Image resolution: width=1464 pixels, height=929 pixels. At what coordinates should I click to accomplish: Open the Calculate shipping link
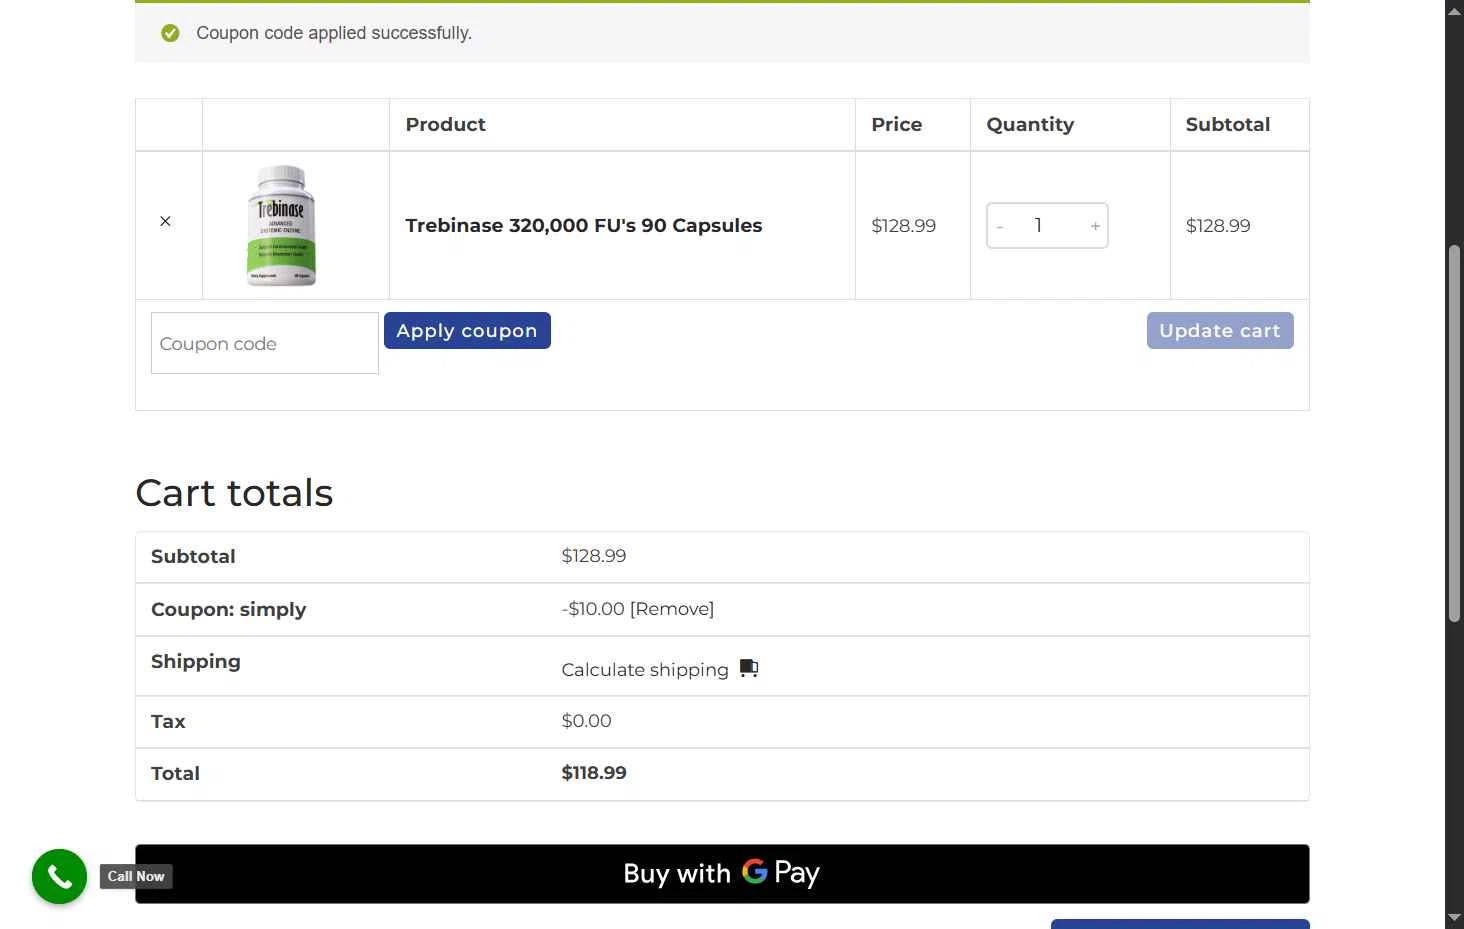[645, 670]
